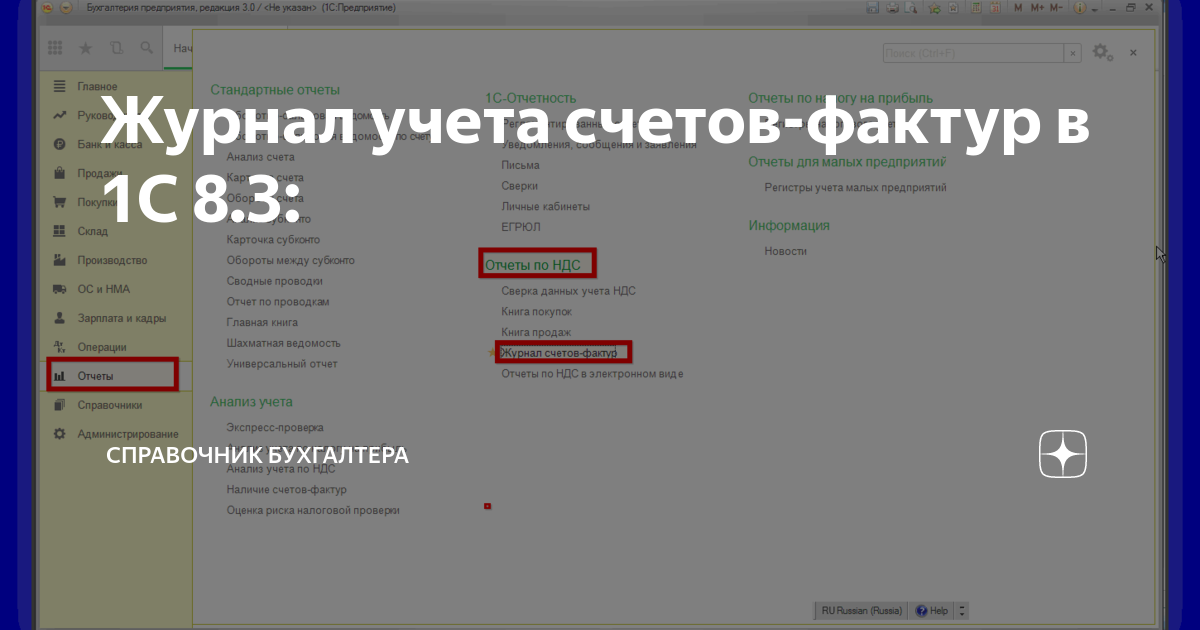Open the Новости link
The image size is (1200, 630).
[785, 251]
